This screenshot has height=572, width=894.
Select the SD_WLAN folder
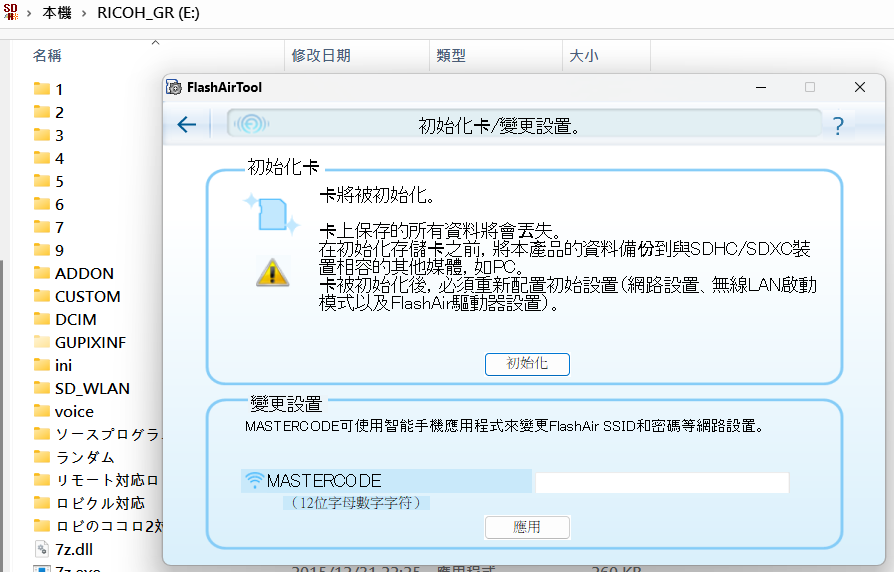pyautogui.click(x=82, y=388)
